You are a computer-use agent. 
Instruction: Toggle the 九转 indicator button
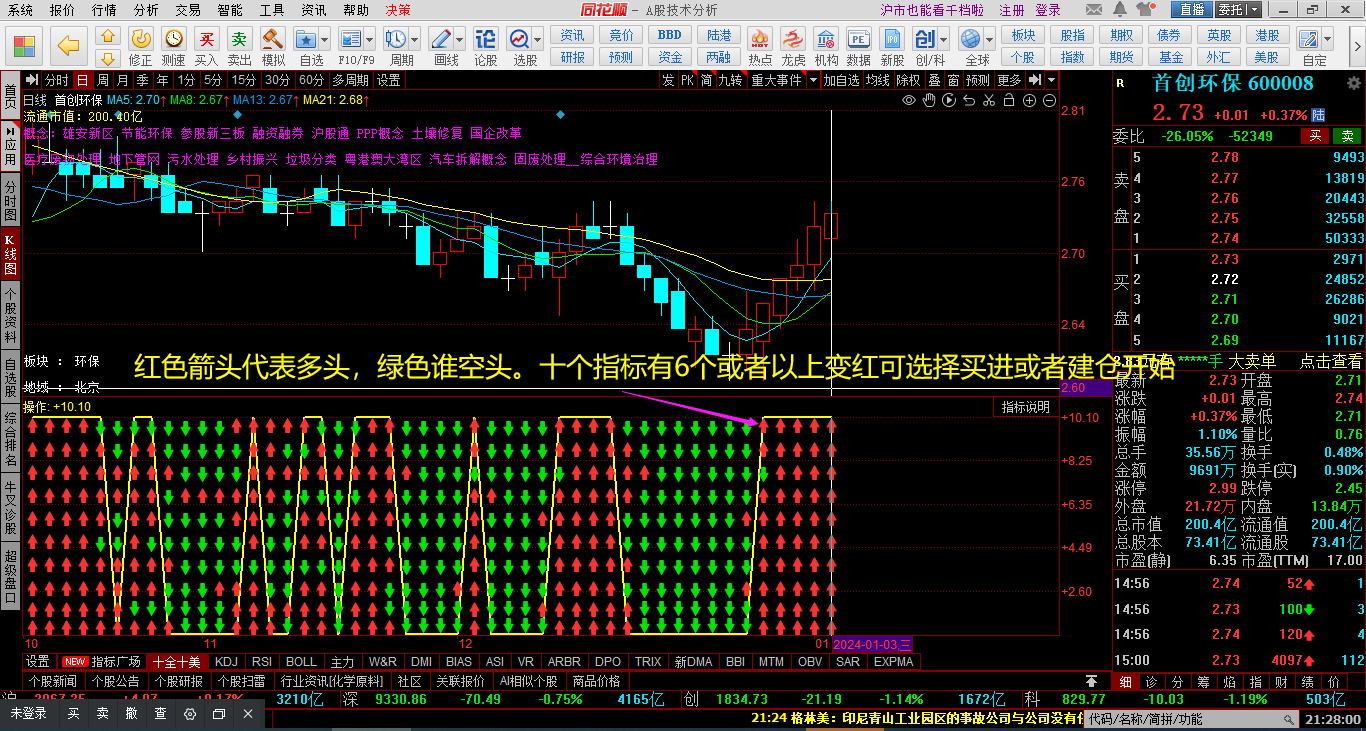click(731, 80)
